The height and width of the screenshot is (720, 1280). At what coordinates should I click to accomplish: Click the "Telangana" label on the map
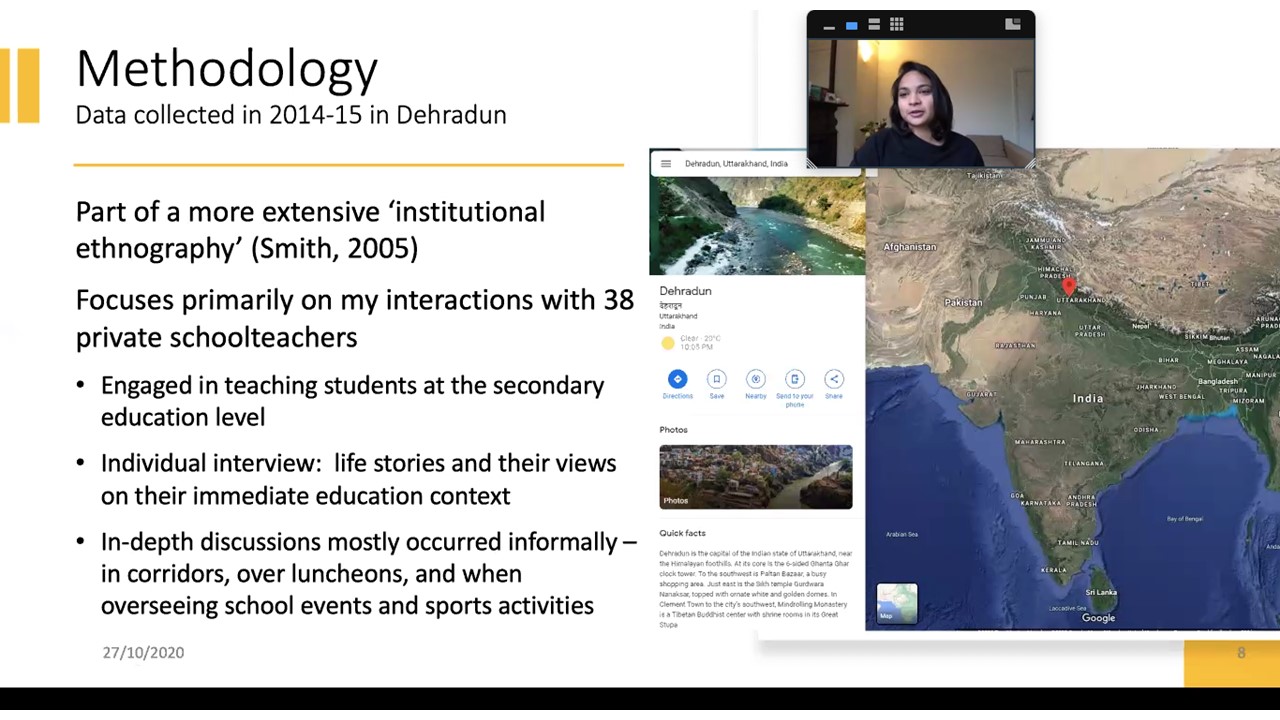(x=1084, y=464)
